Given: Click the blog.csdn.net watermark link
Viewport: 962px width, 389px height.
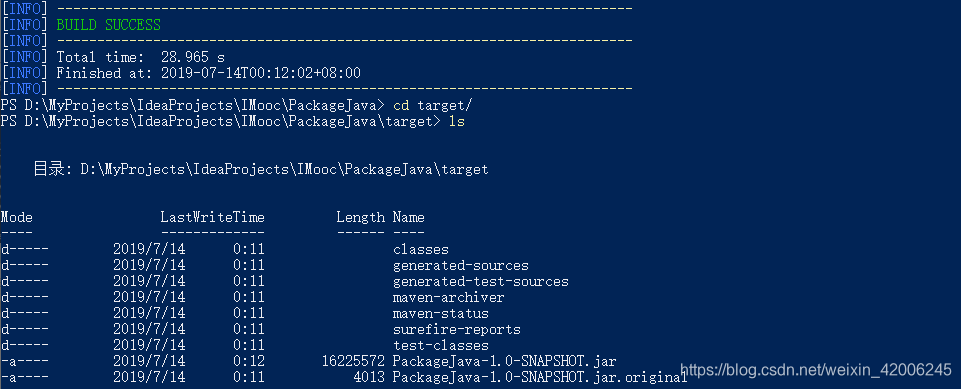Looking at the screenshot, I should [815, 370].
